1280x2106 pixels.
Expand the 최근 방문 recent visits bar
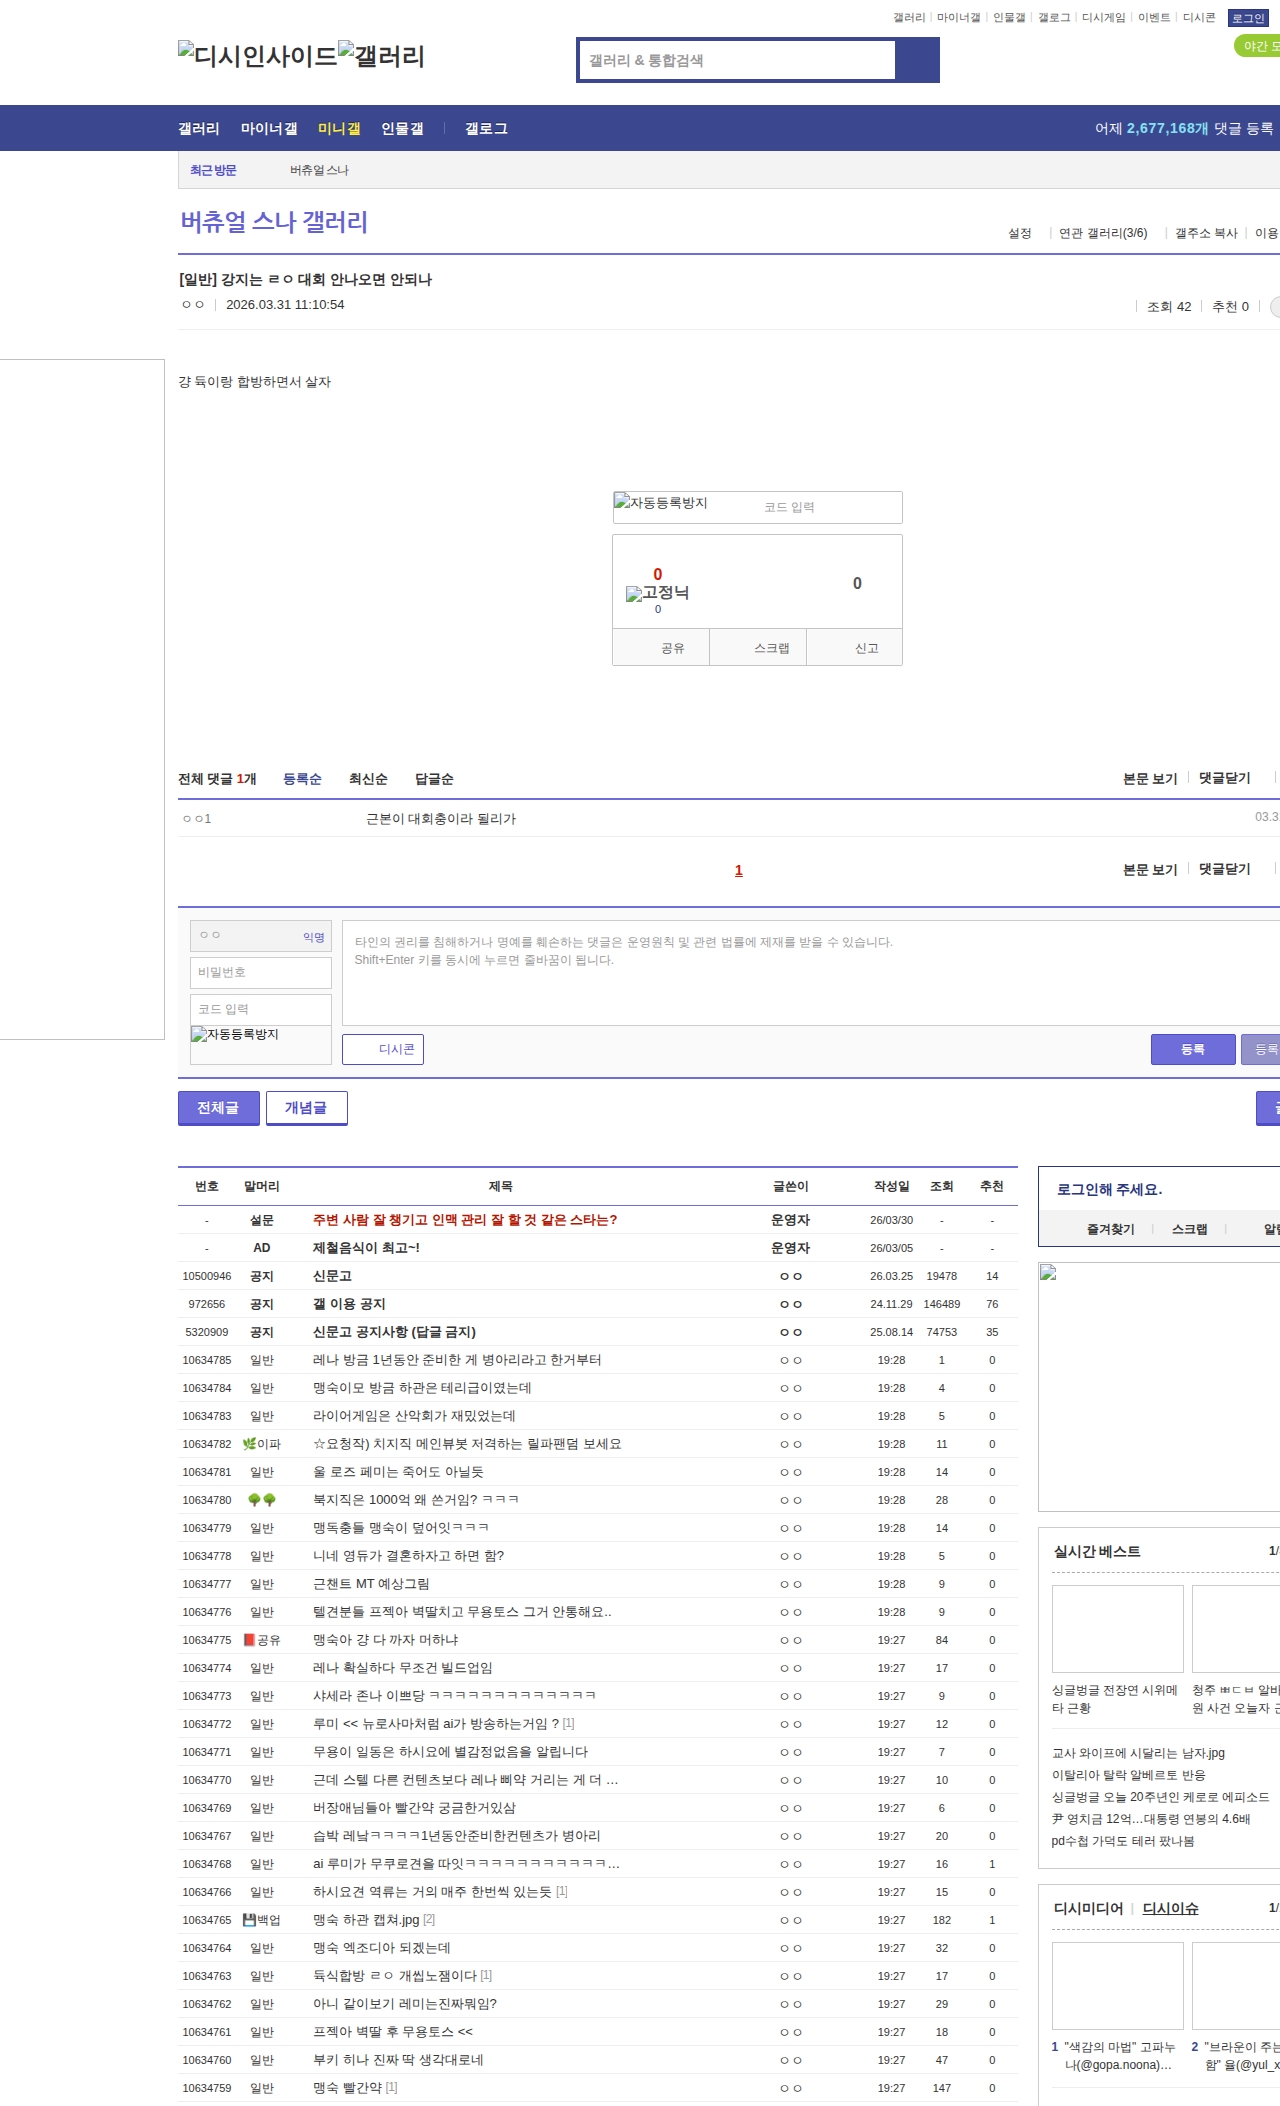click(x=213, y=170)
